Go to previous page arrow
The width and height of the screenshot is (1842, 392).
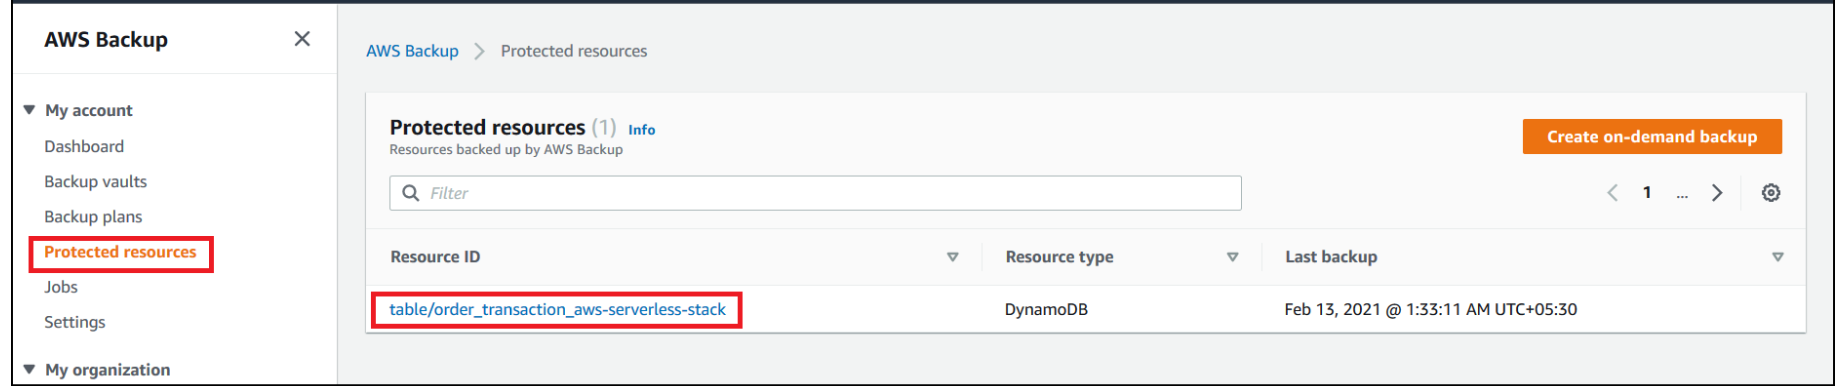(1612, 193)
